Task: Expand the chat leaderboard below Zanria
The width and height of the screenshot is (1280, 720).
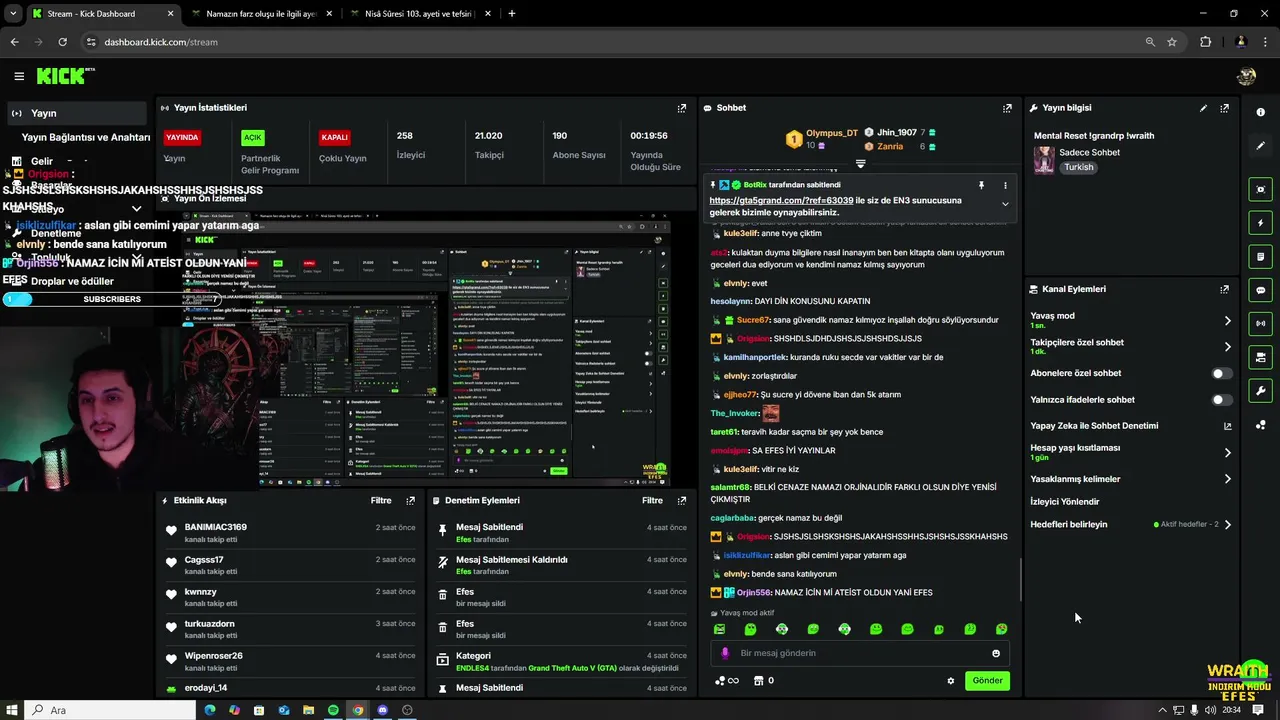Action: pyautogui.click(x=860, y=163)
